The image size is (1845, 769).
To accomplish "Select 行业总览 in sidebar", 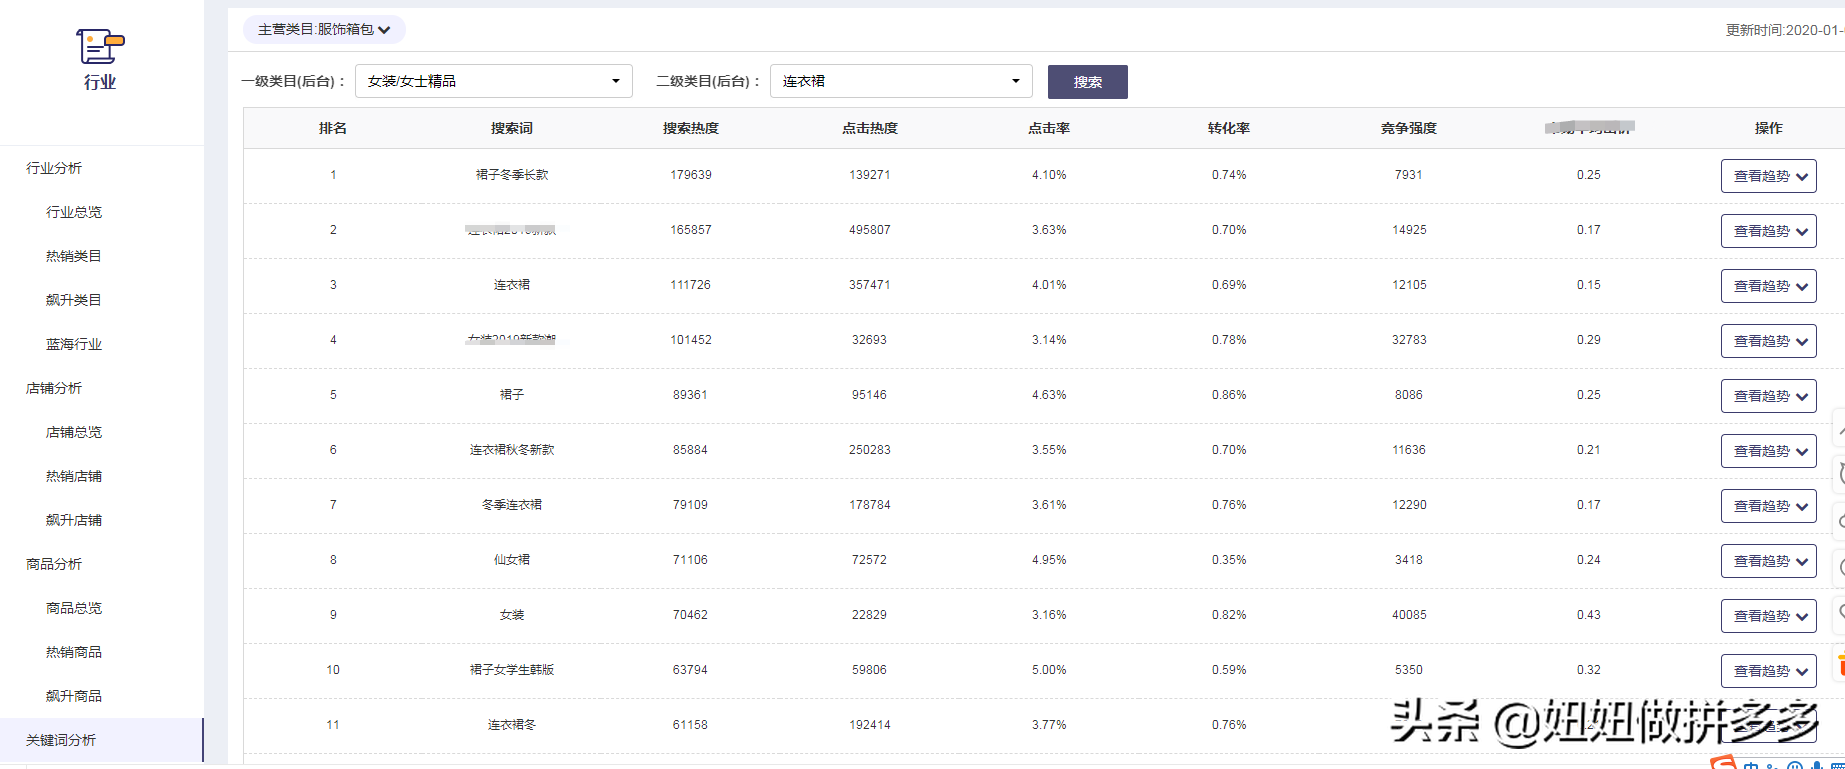I will pos(74,212).
